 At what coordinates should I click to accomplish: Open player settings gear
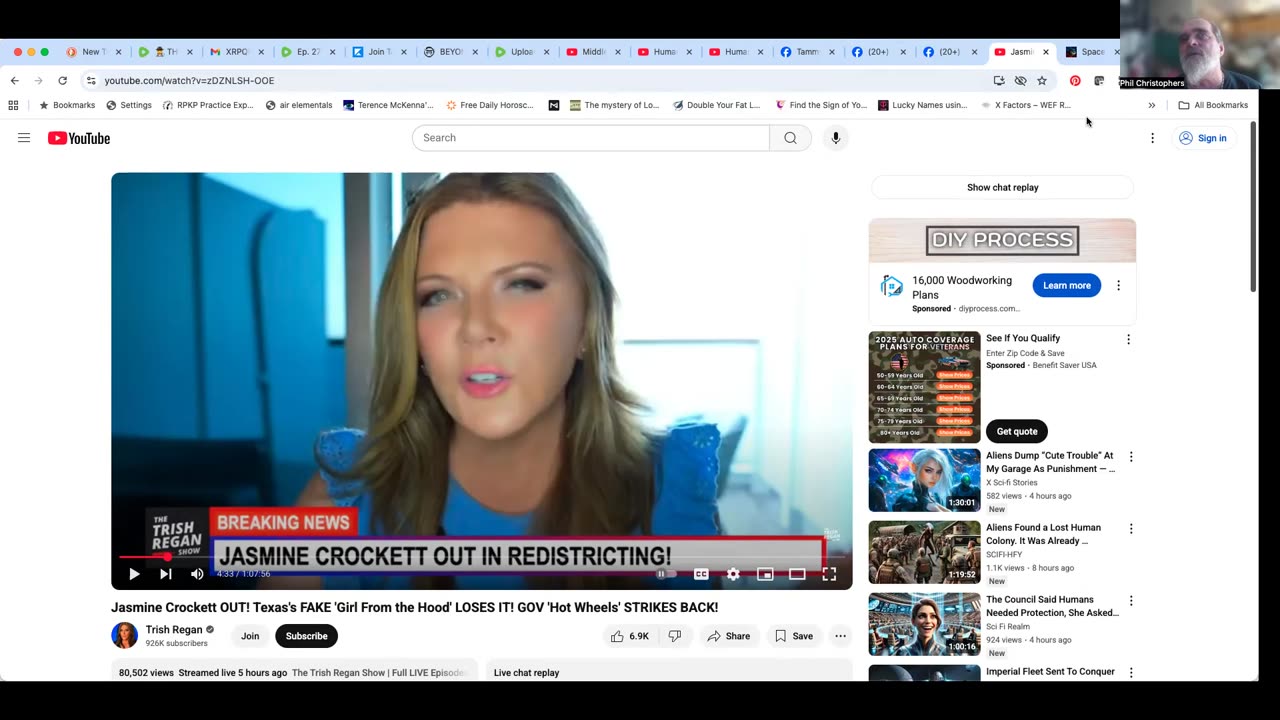click(x=733, y=574)
